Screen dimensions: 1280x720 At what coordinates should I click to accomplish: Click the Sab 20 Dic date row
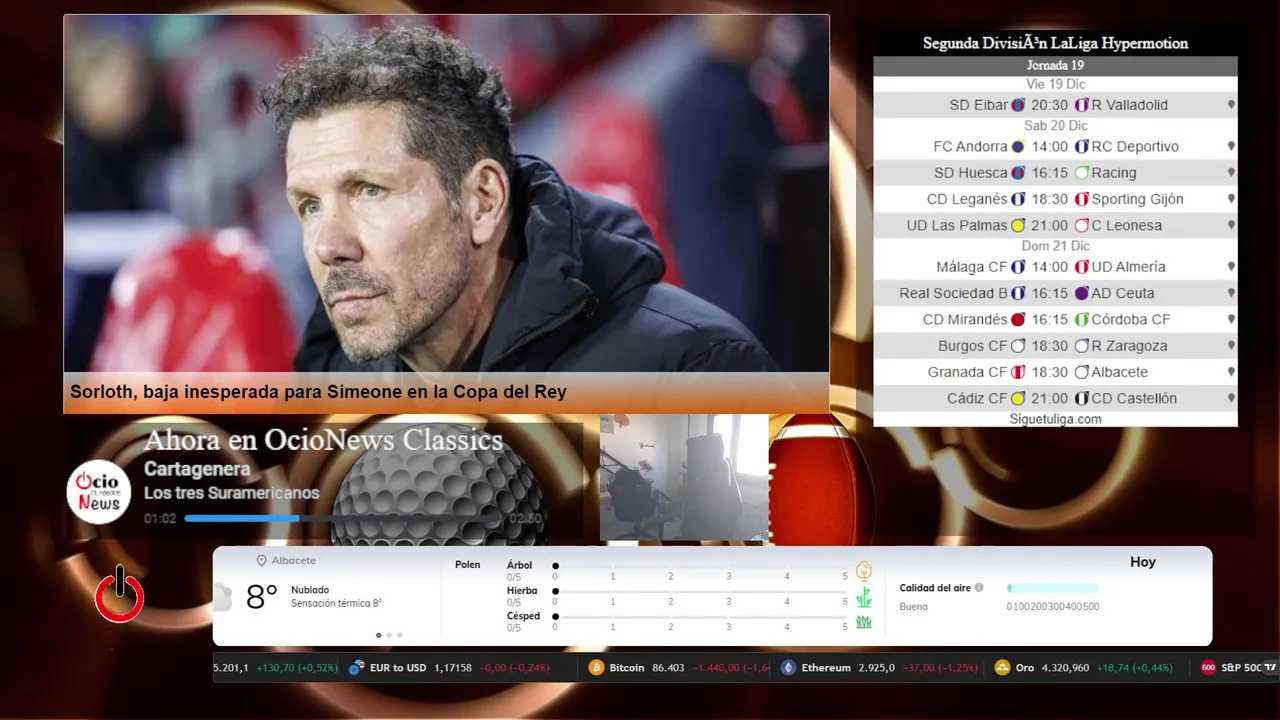point(1055,126)
